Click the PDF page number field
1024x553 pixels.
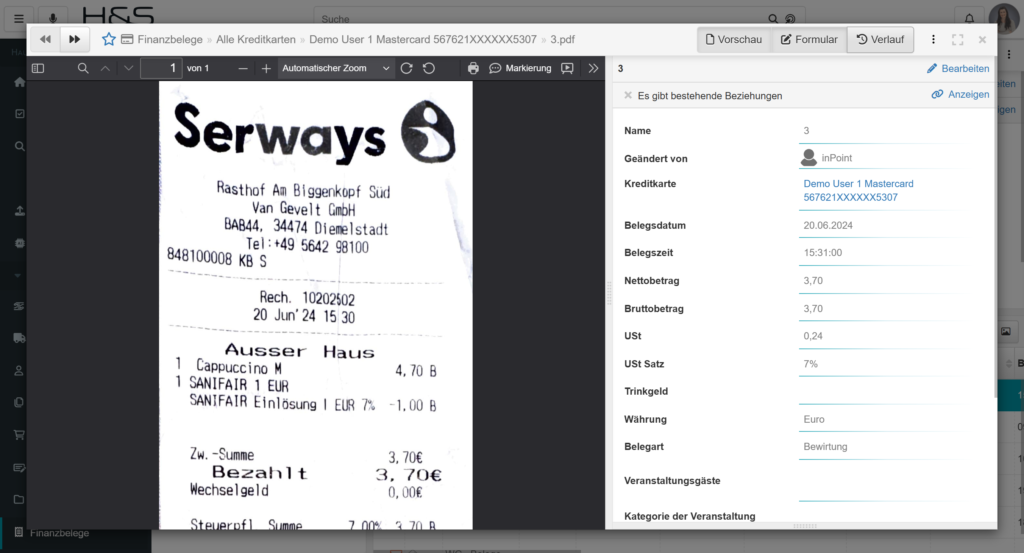point(161,68)
